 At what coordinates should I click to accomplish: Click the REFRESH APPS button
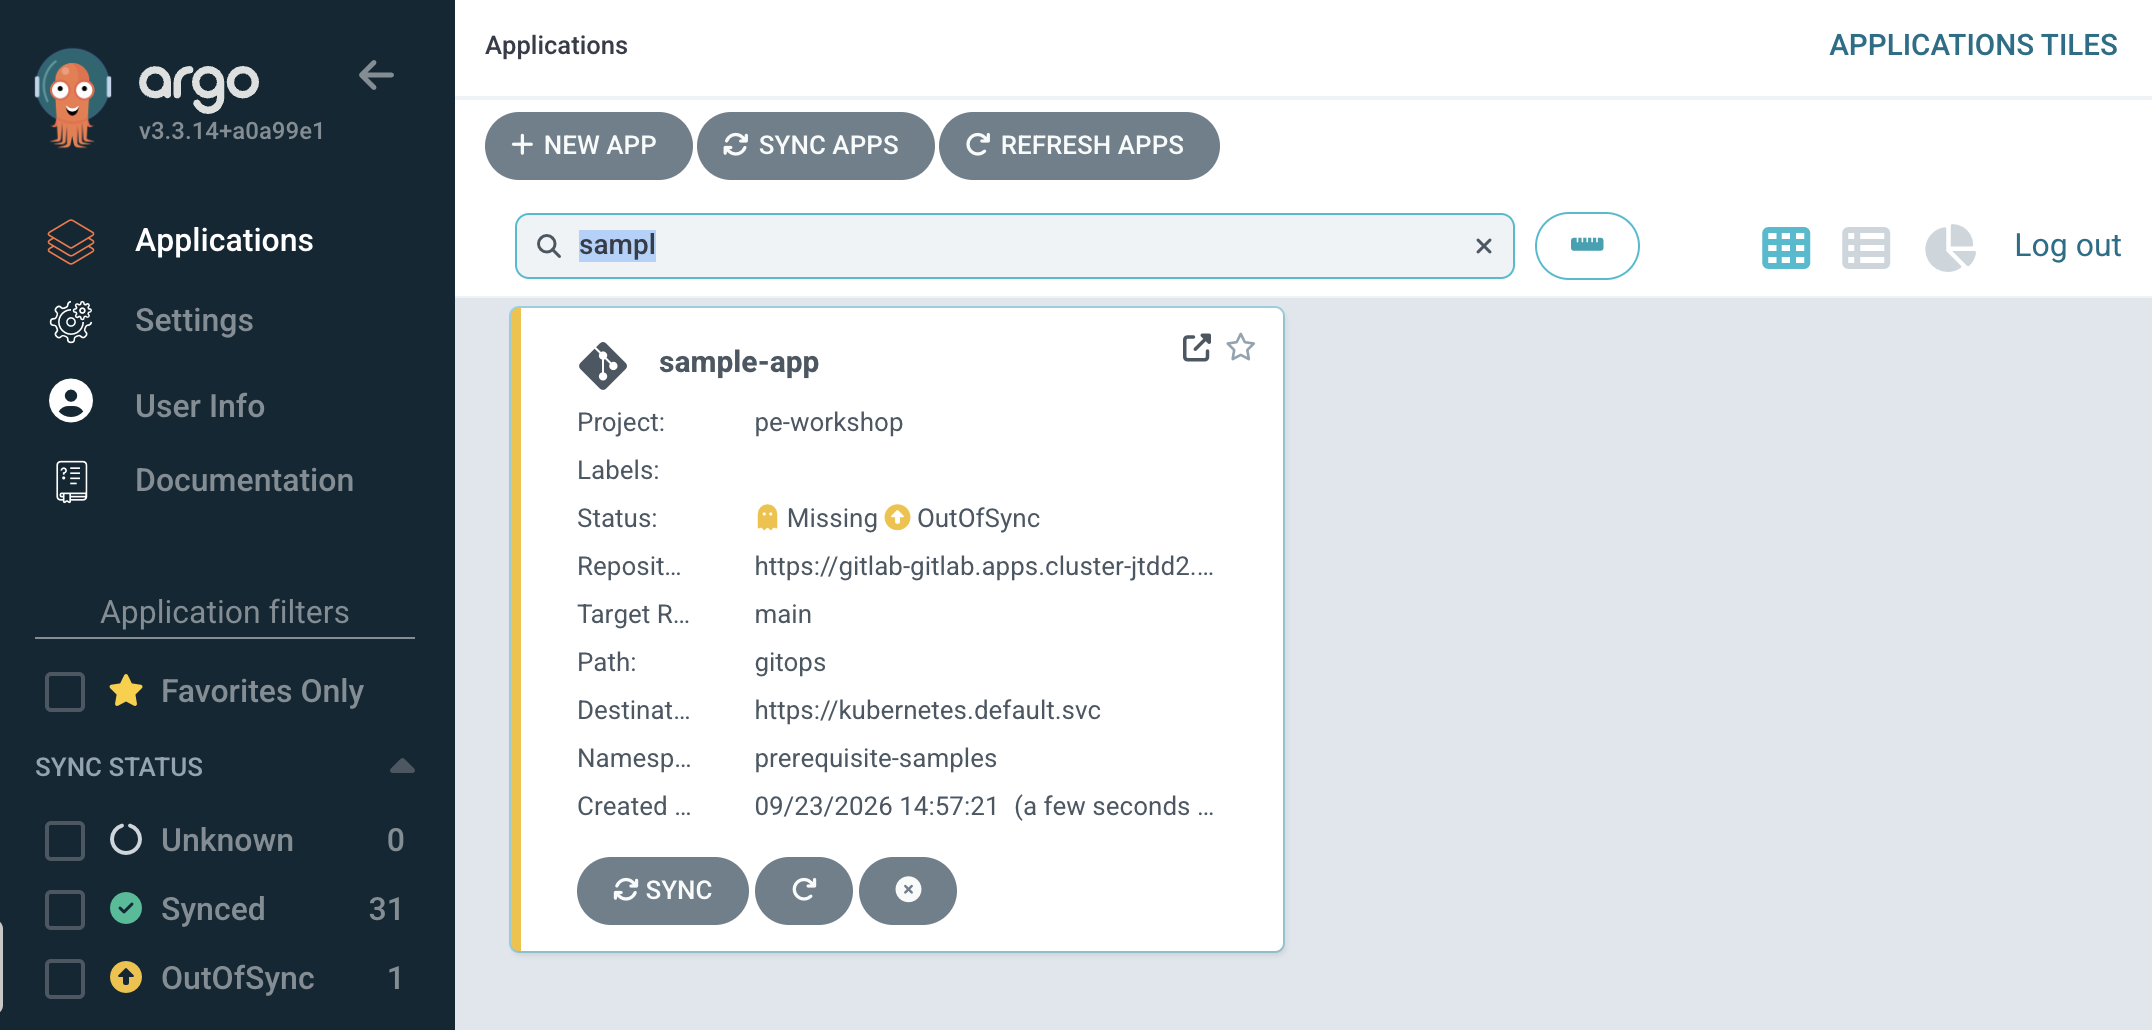point(1079,146)
